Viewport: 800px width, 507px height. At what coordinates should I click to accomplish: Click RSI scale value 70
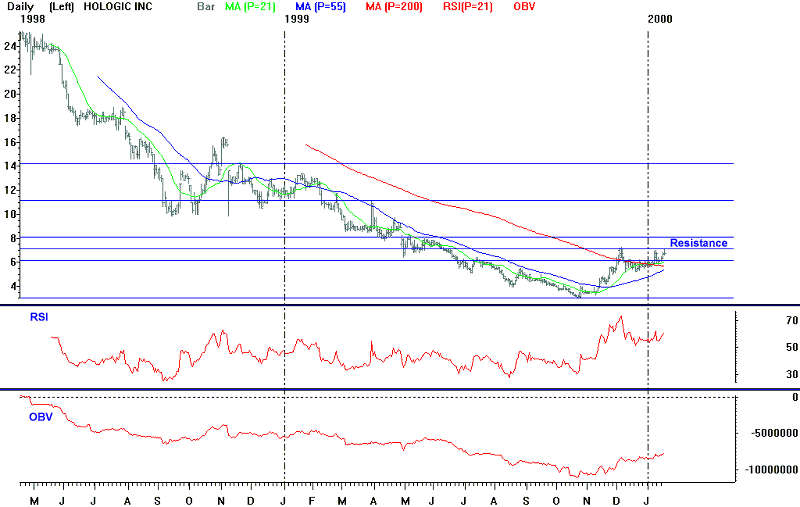[792, 320]
